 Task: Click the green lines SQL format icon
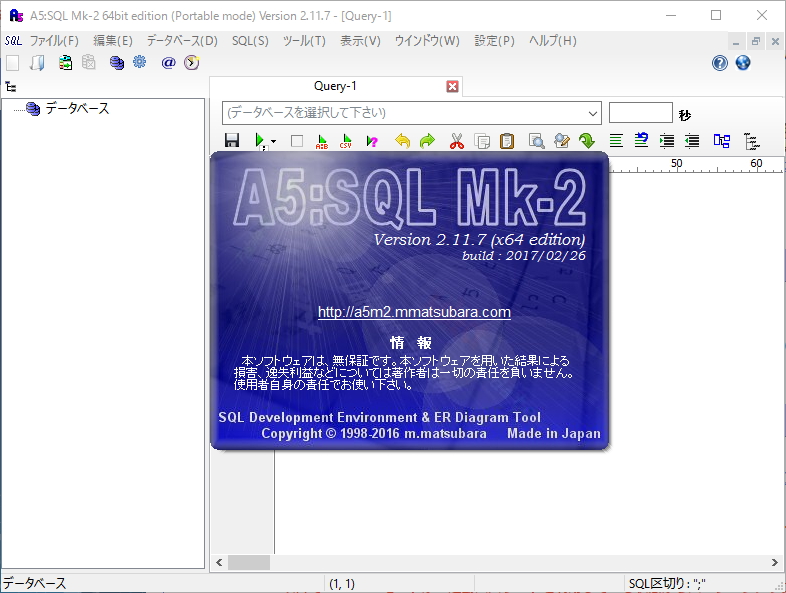pos(616,141)
